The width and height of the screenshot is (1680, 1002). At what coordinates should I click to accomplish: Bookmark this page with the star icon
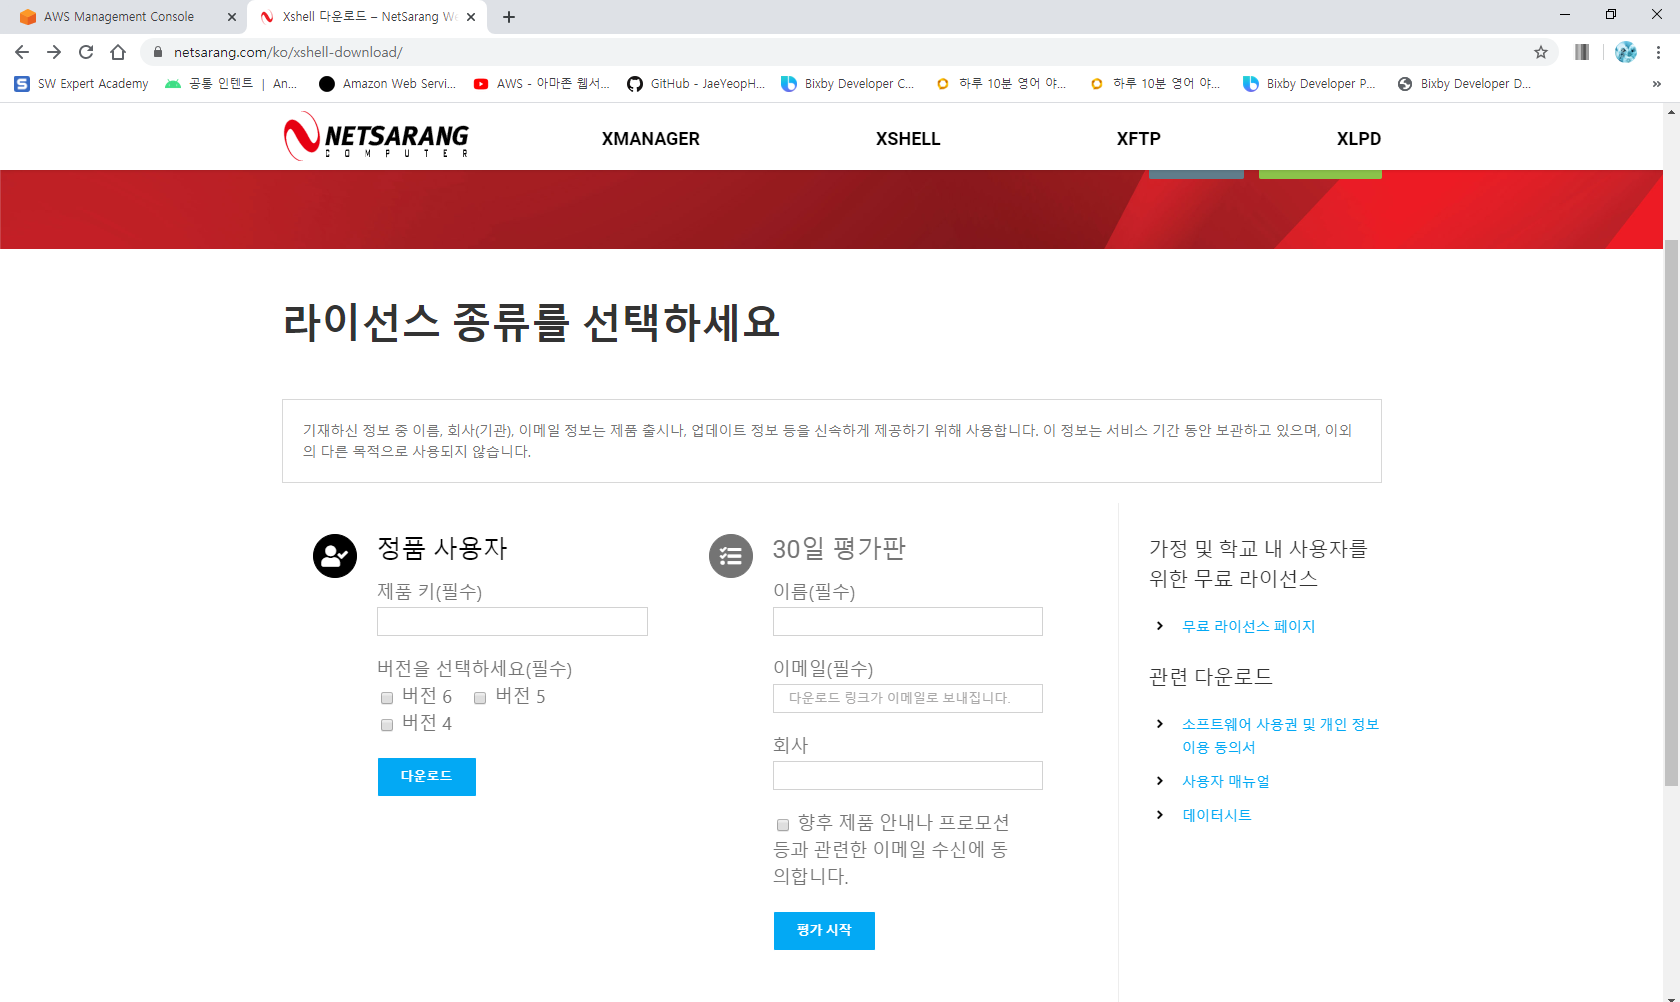click(1541, 52)
